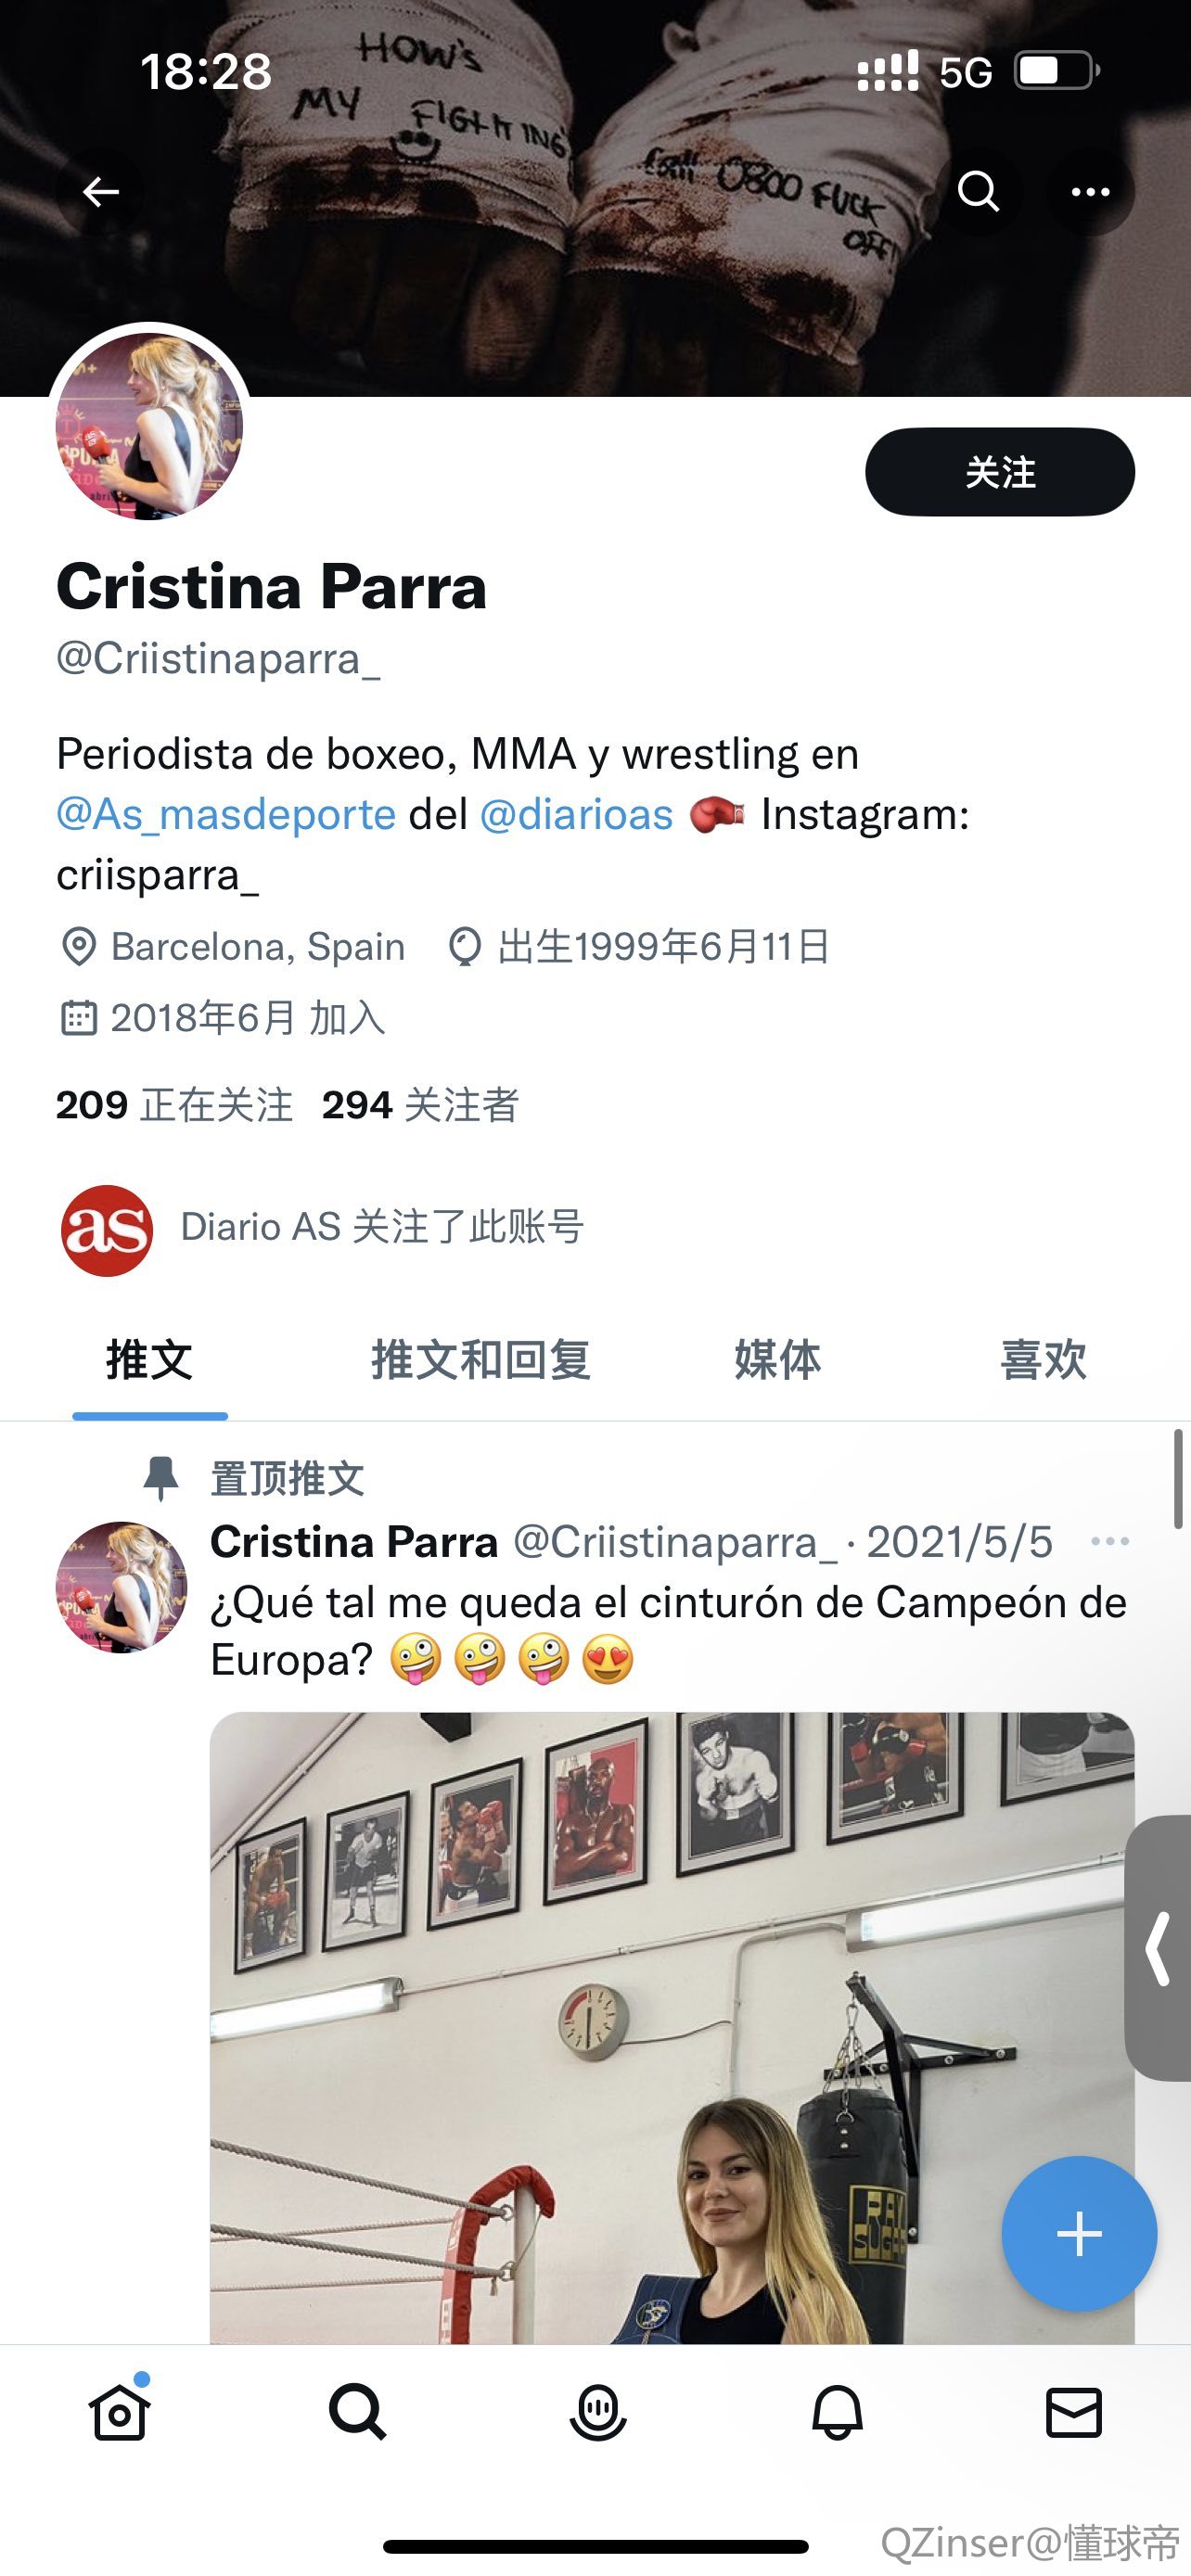
Task: Tap the Diario AS logo avatar
Action: [x=107, y=1230]
